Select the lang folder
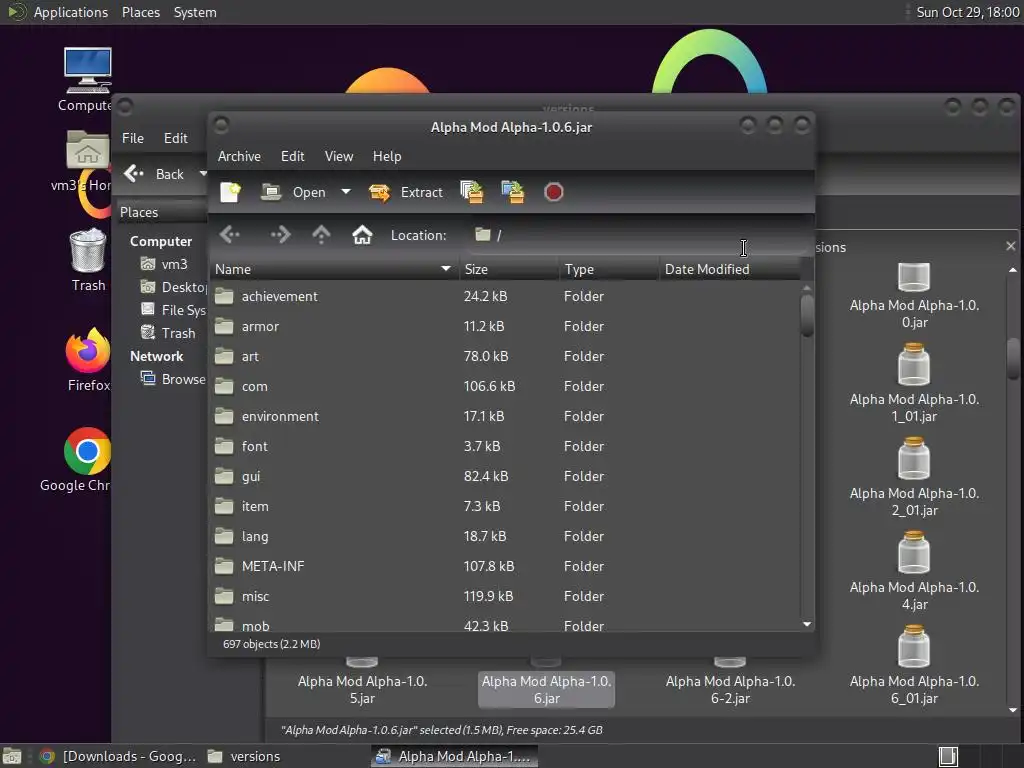Viewport: 1024px width, 768px height. [x=505, y=537]
